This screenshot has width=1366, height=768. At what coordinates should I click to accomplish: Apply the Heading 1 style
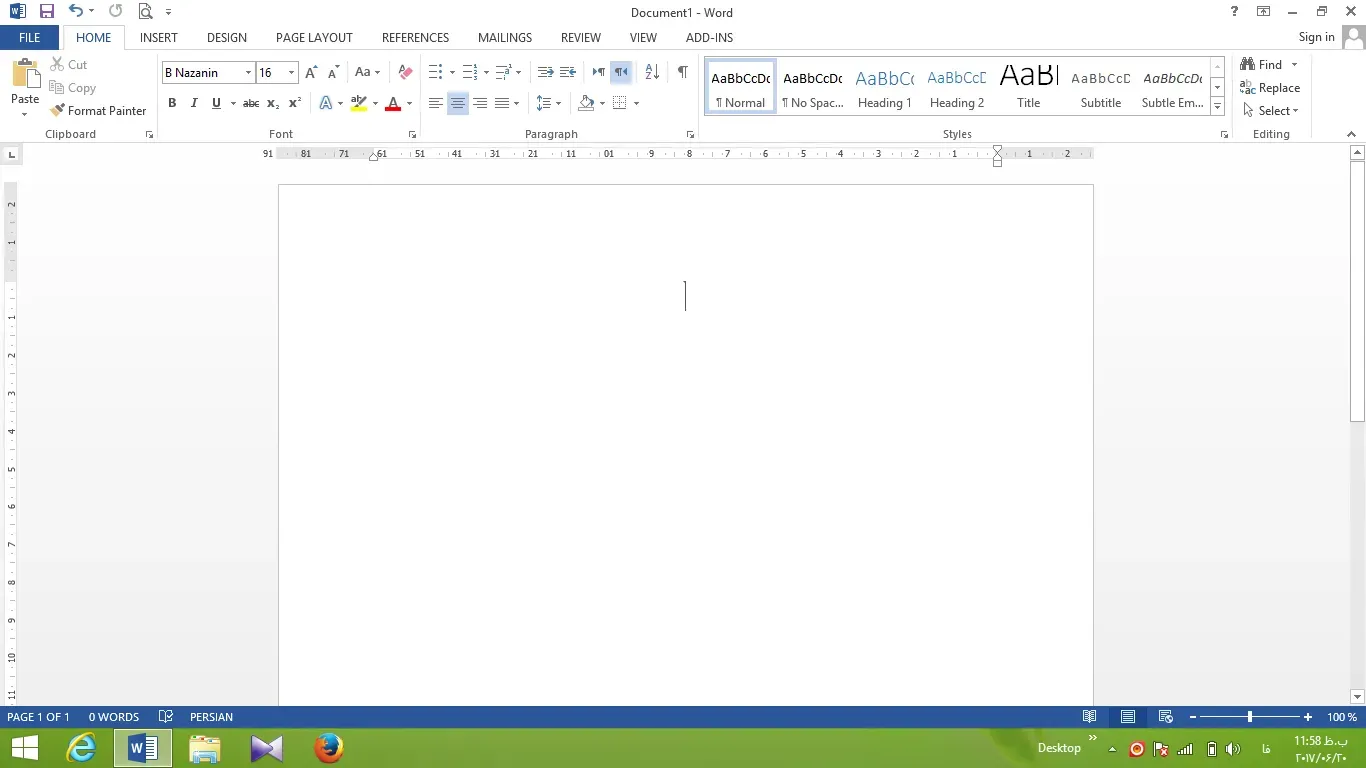(885, 87)
